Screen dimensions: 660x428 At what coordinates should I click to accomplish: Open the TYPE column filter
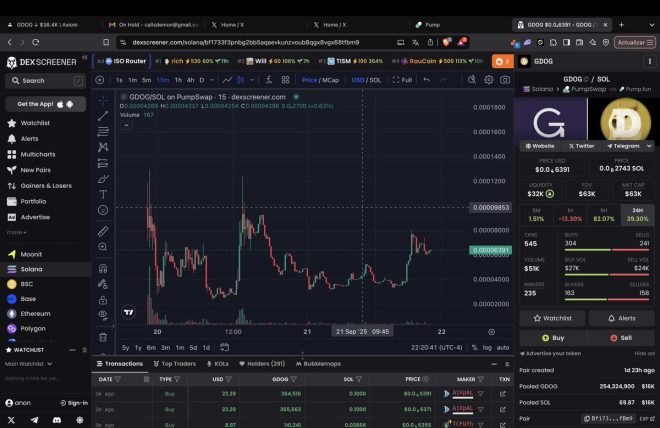(x=177, y=379)
